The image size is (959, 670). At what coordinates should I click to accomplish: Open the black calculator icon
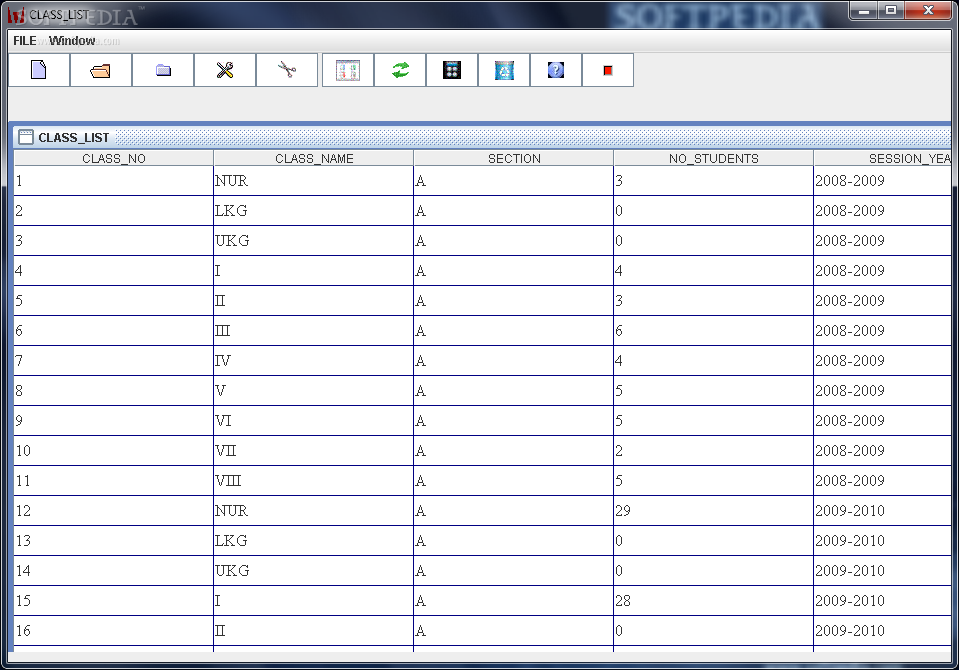(x=452, y=70)
